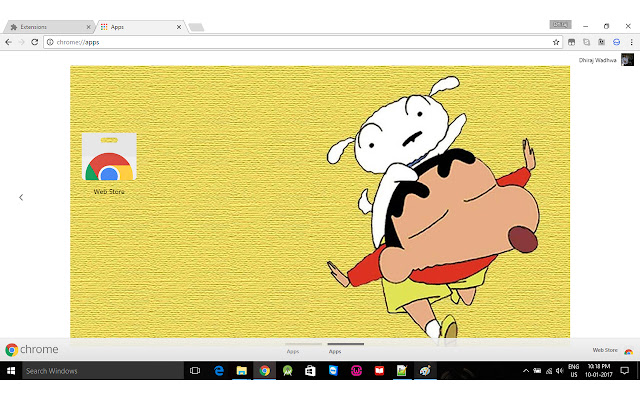Open File Explorer from the taskbar

[x=241, y=371]
